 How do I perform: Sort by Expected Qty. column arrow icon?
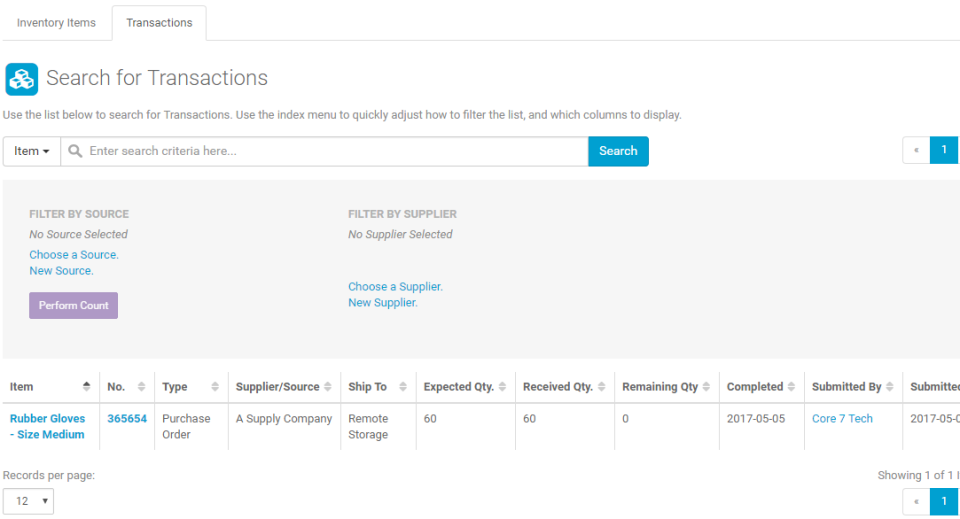click(502, 386)
